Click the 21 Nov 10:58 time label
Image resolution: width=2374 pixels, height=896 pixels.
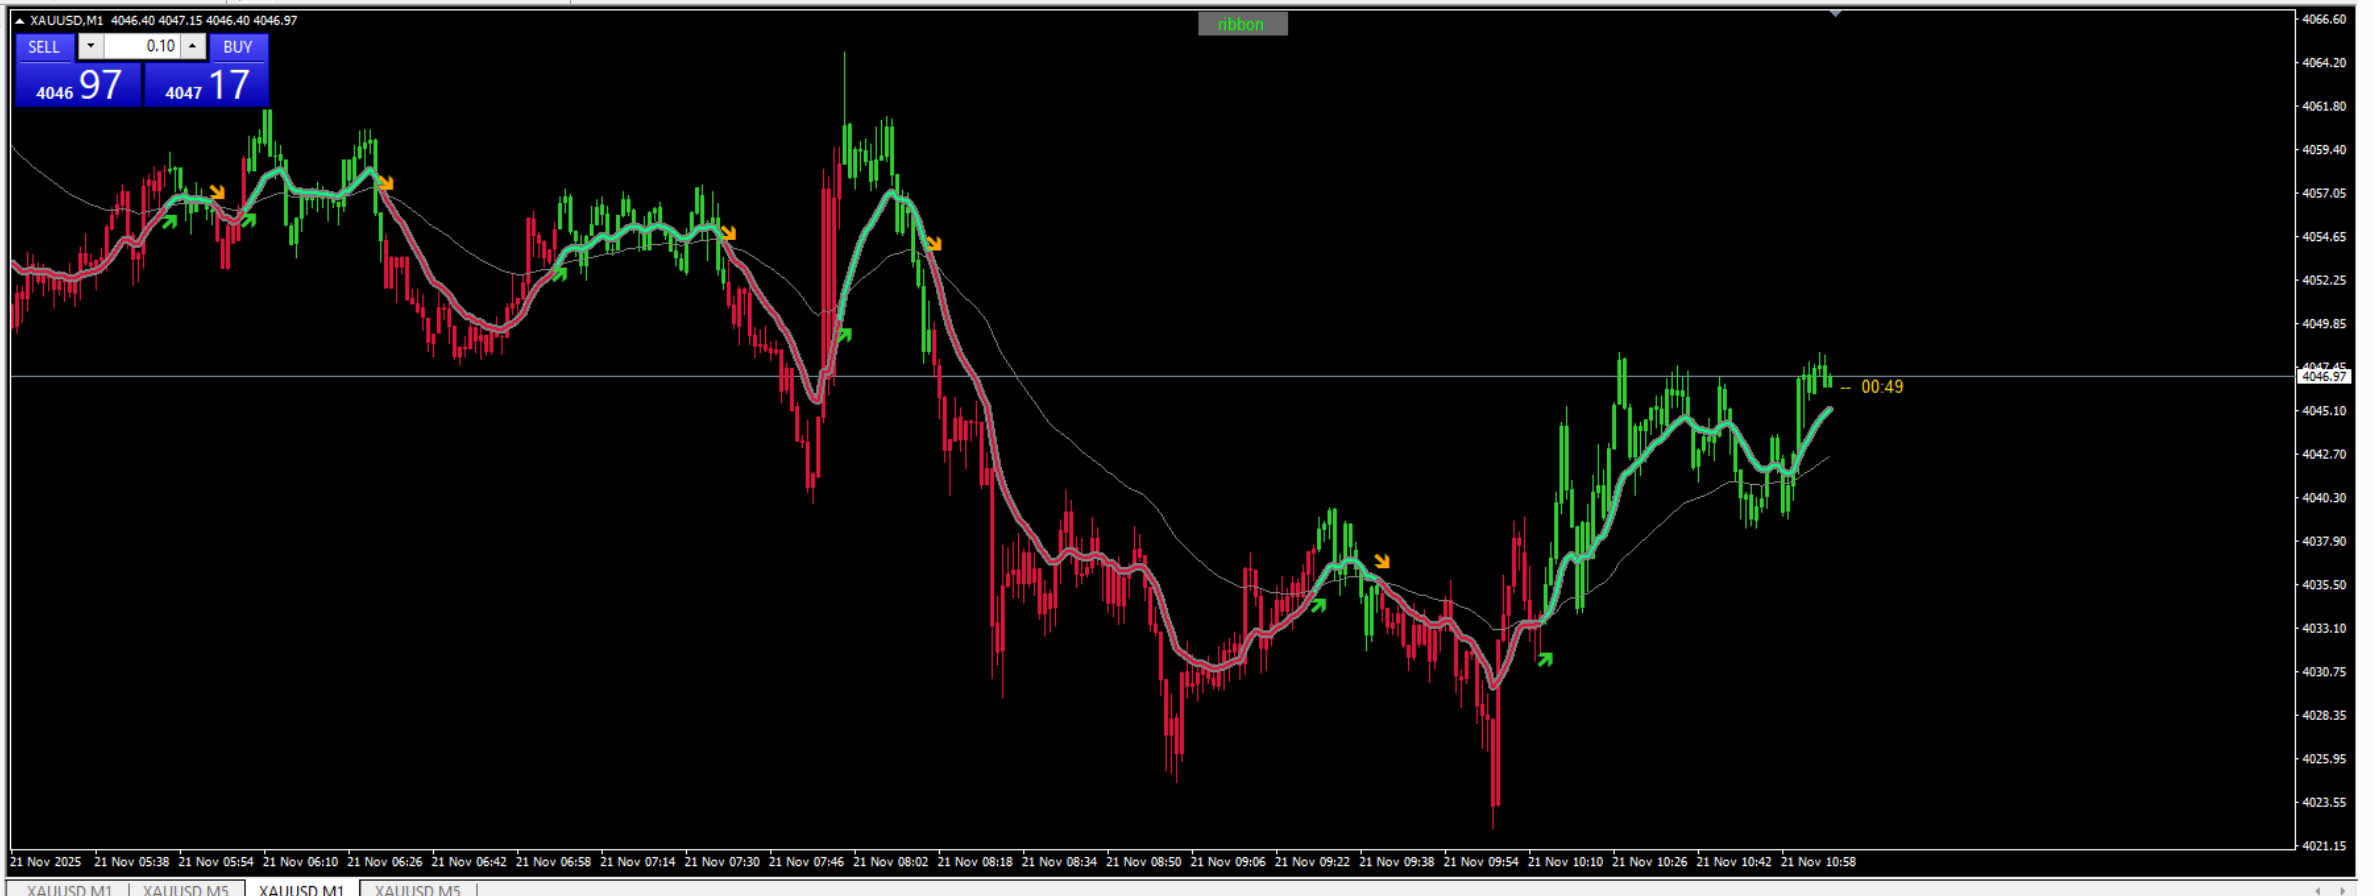point(1818,861)
